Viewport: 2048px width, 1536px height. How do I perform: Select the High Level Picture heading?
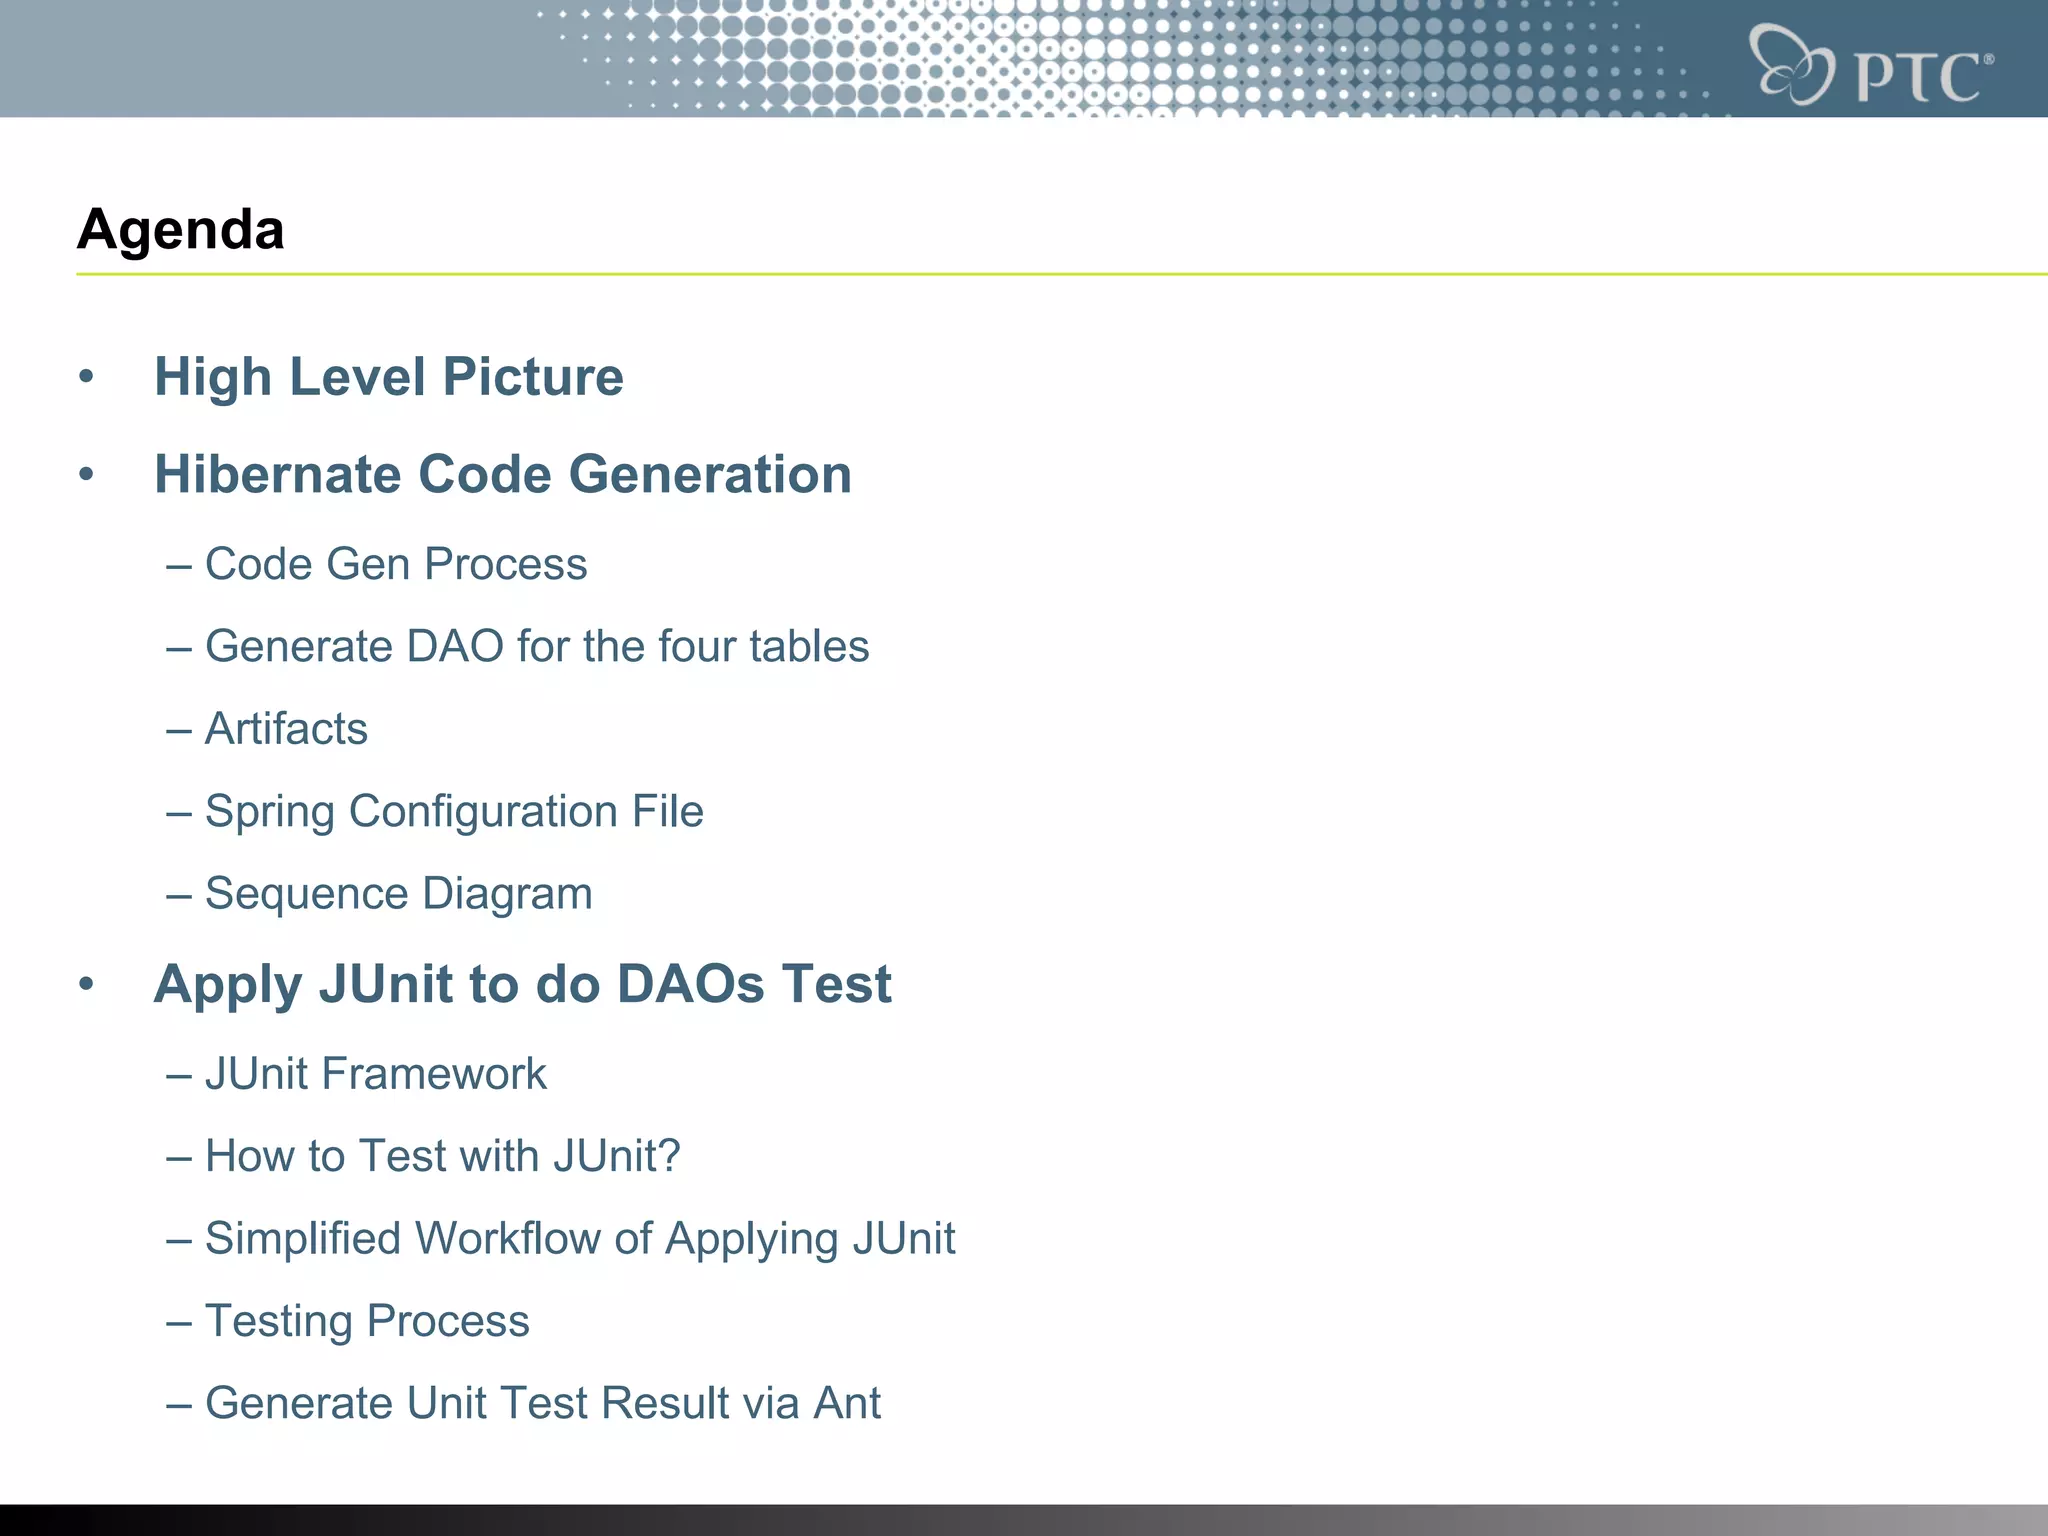pyautogui.click(x=388, y=377)
